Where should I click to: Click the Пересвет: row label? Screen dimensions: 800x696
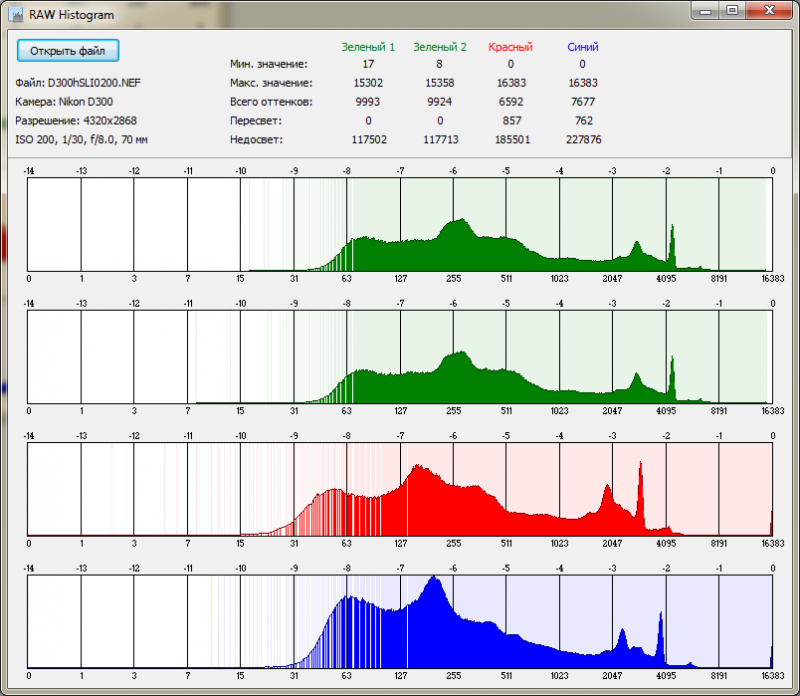click(256, 121)
